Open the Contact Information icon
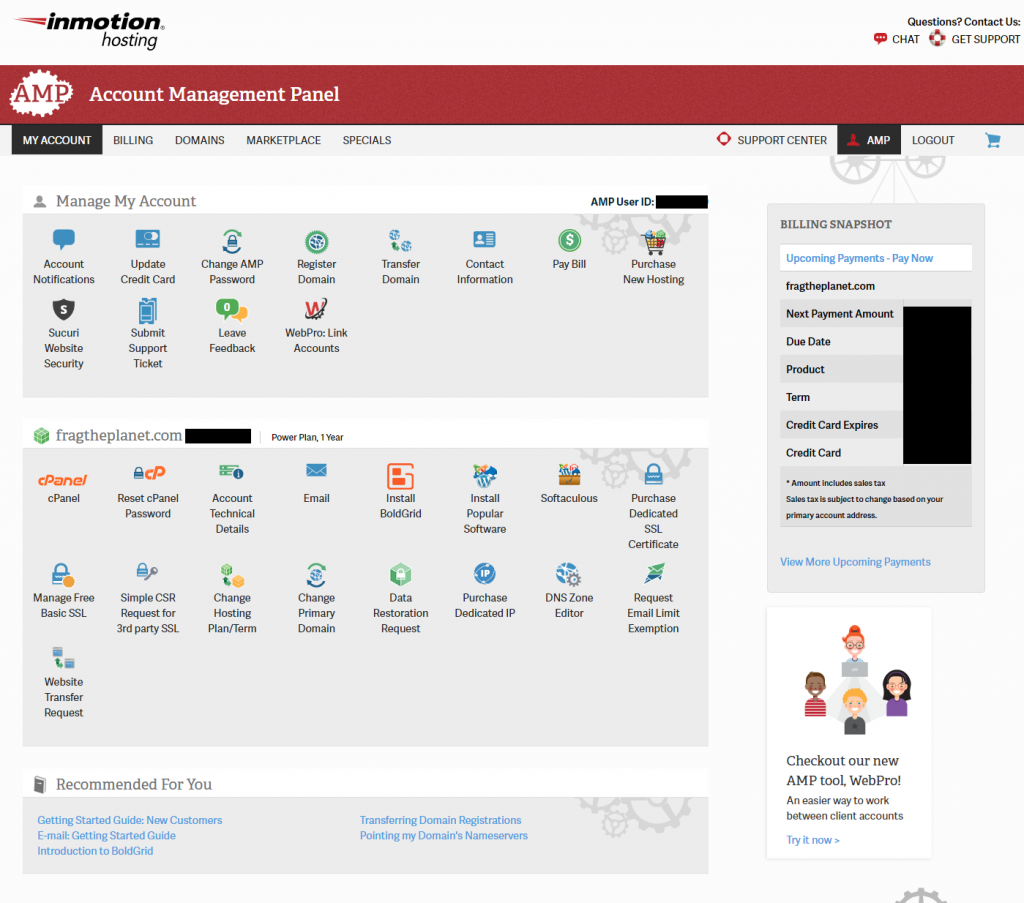 [x=485, y=239]
